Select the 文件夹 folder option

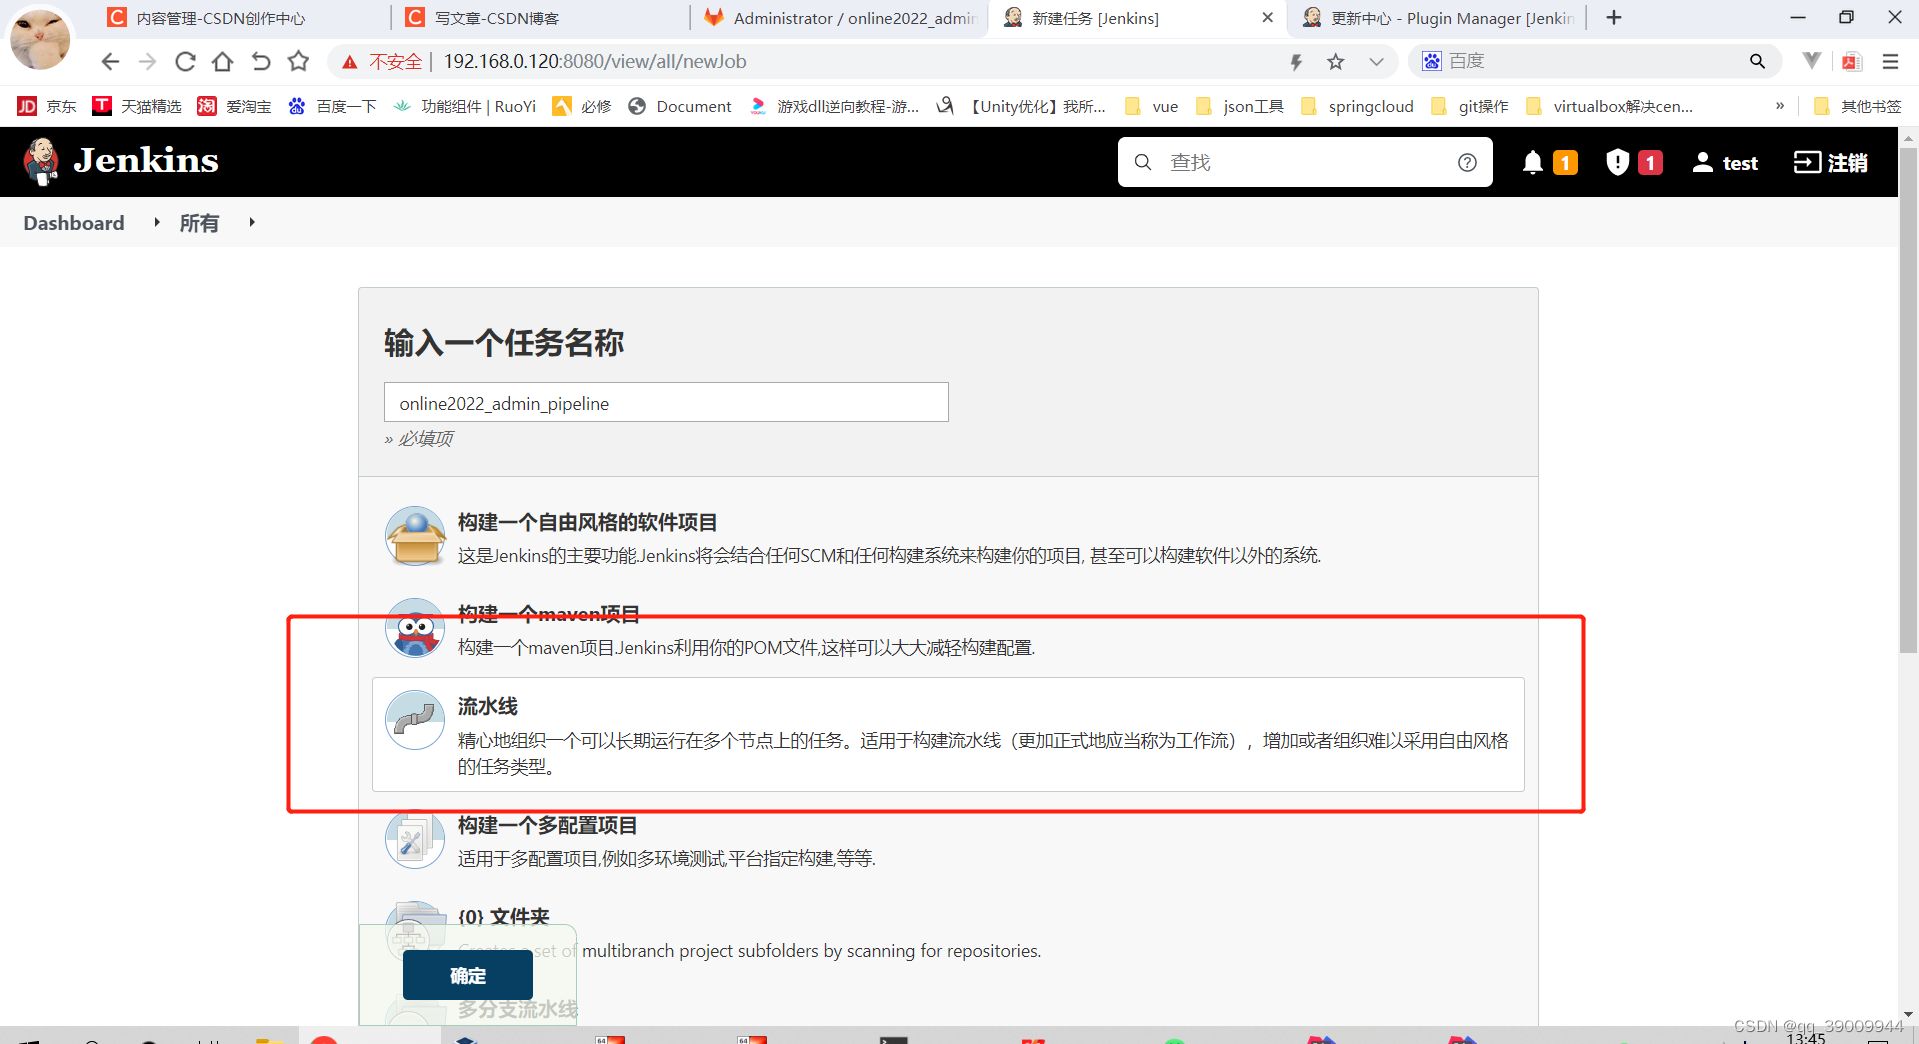948,932
